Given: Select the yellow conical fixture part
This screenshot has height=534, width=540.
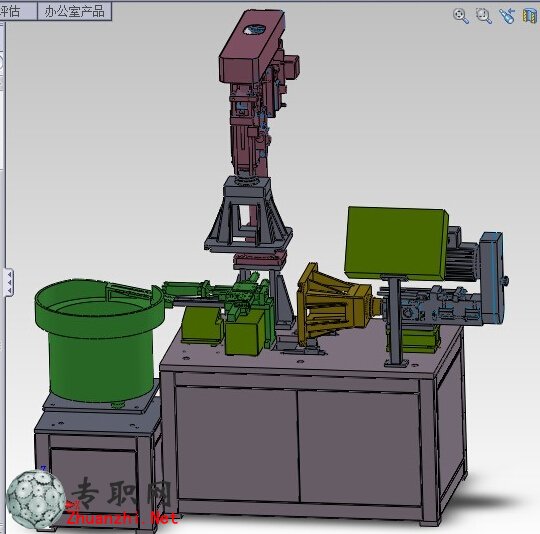Looking at the screenshot, I should 332,305.
